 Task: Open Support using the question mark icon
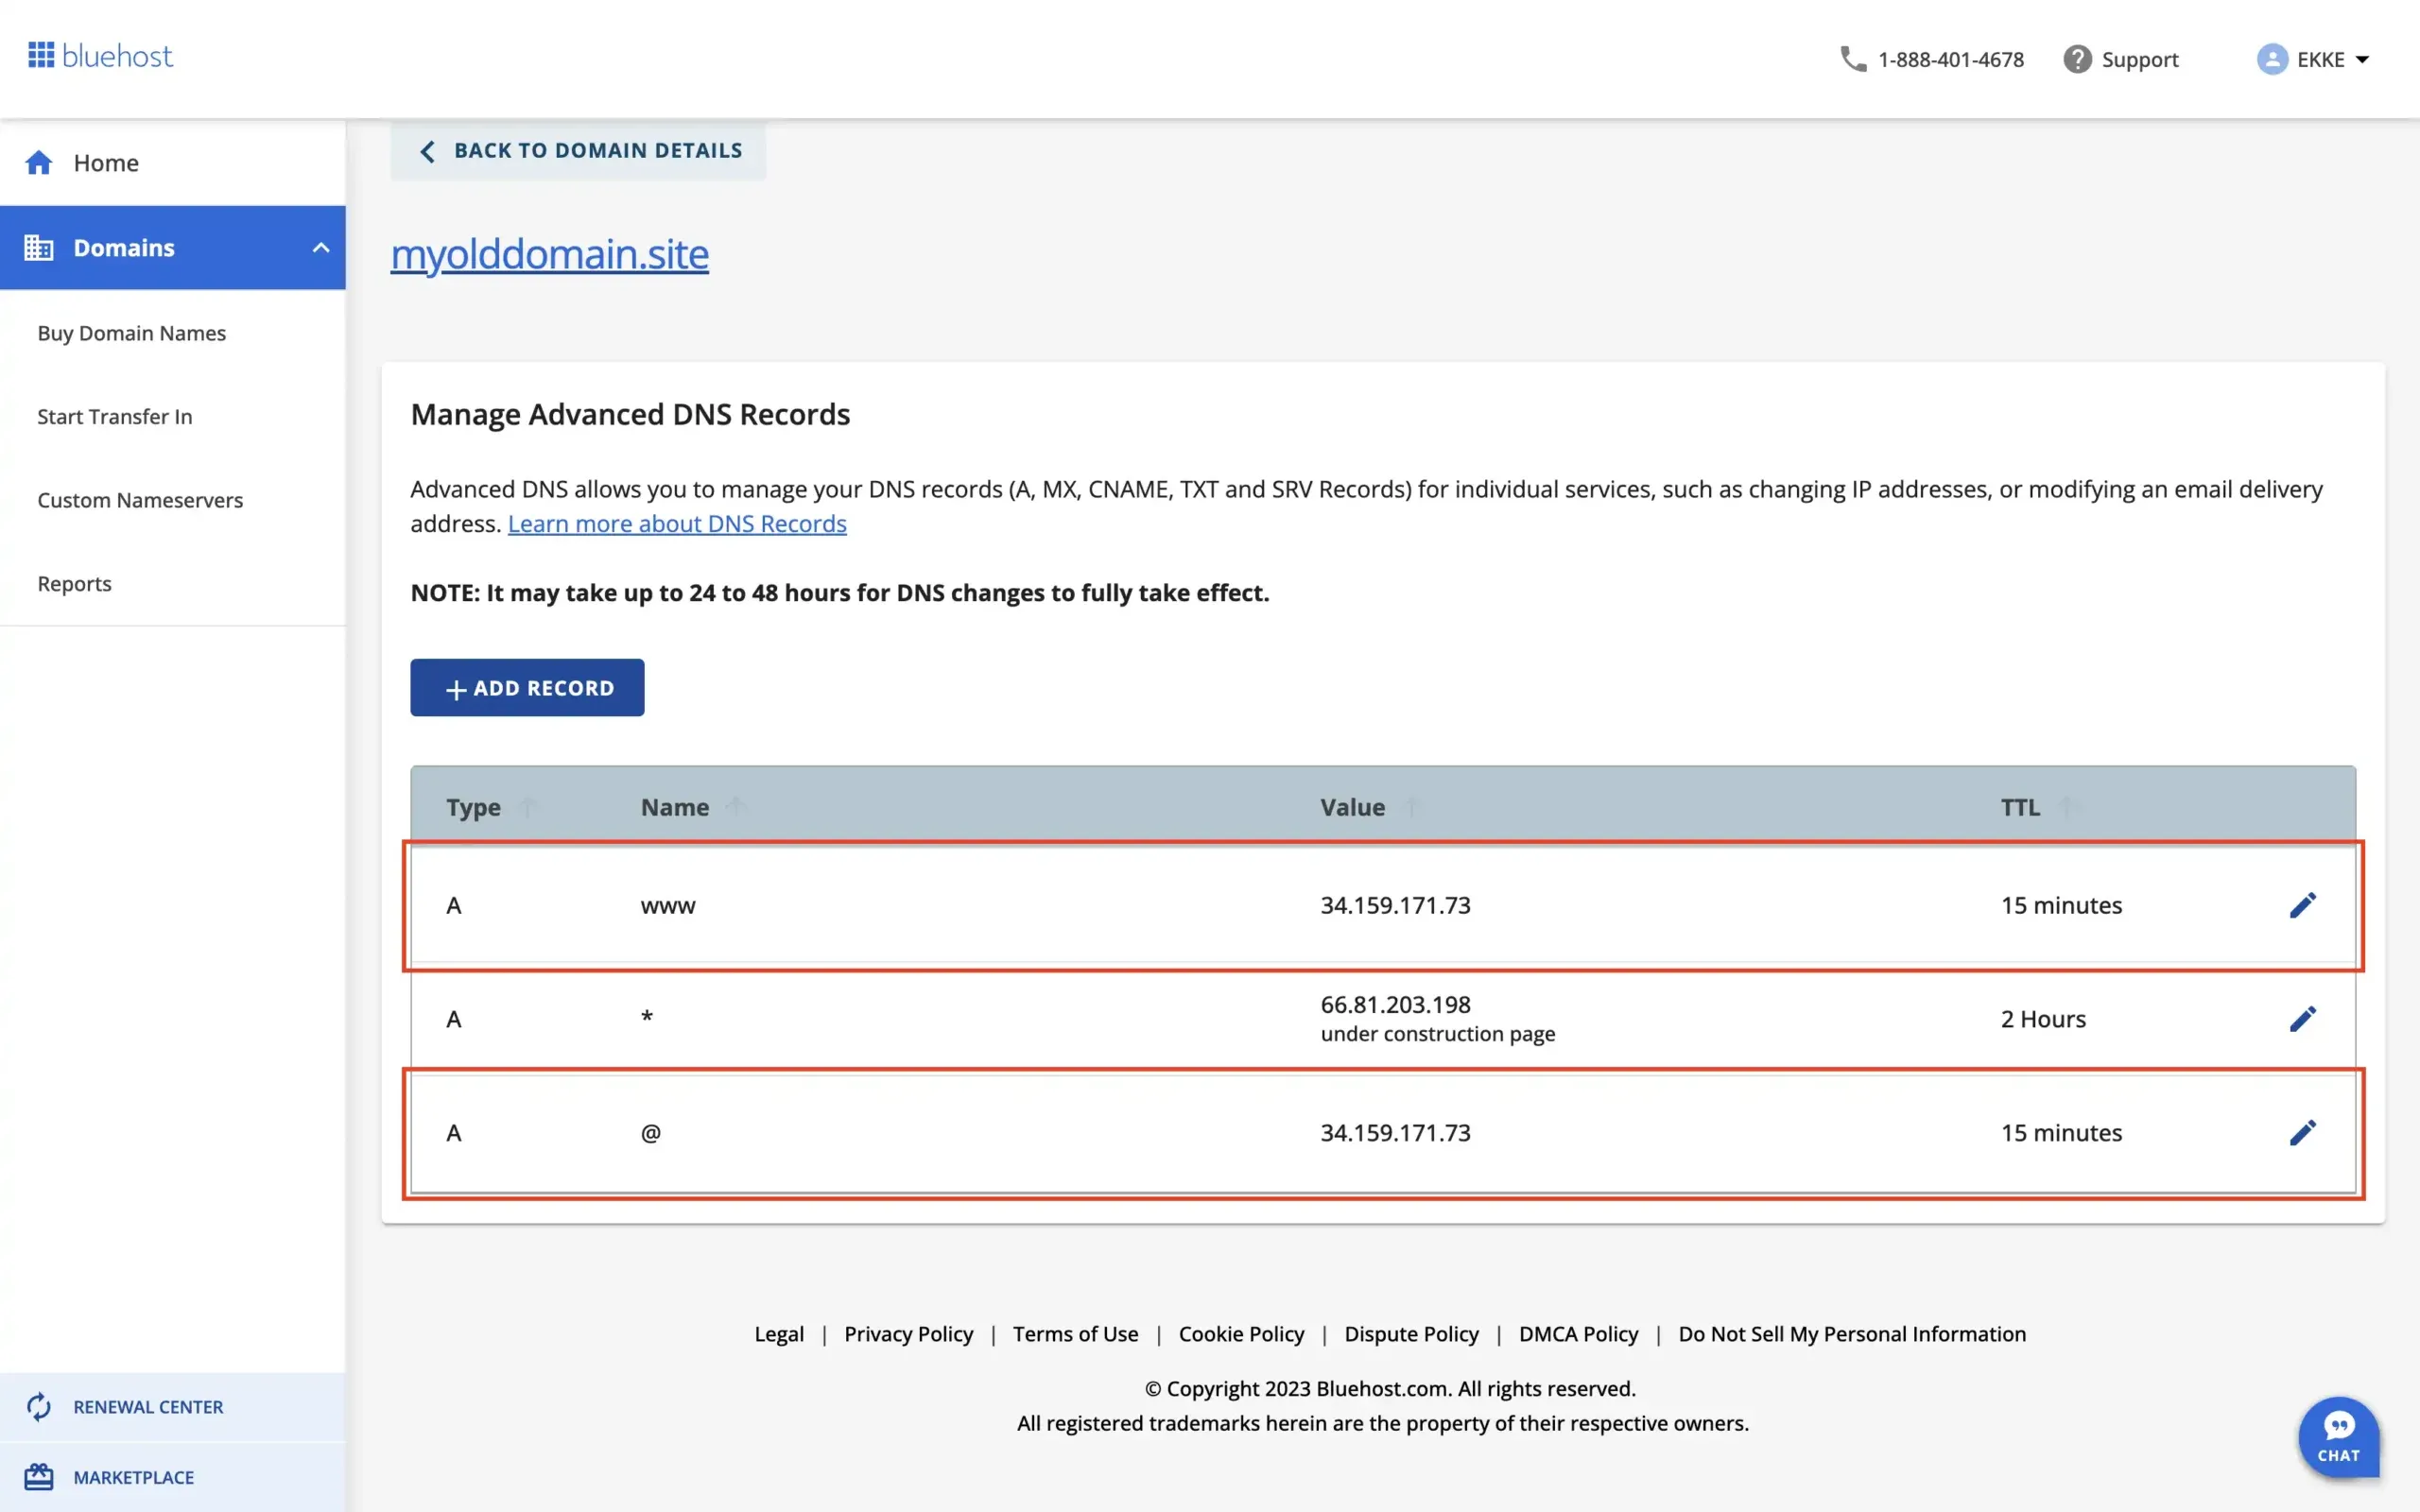coord(2078,59)
